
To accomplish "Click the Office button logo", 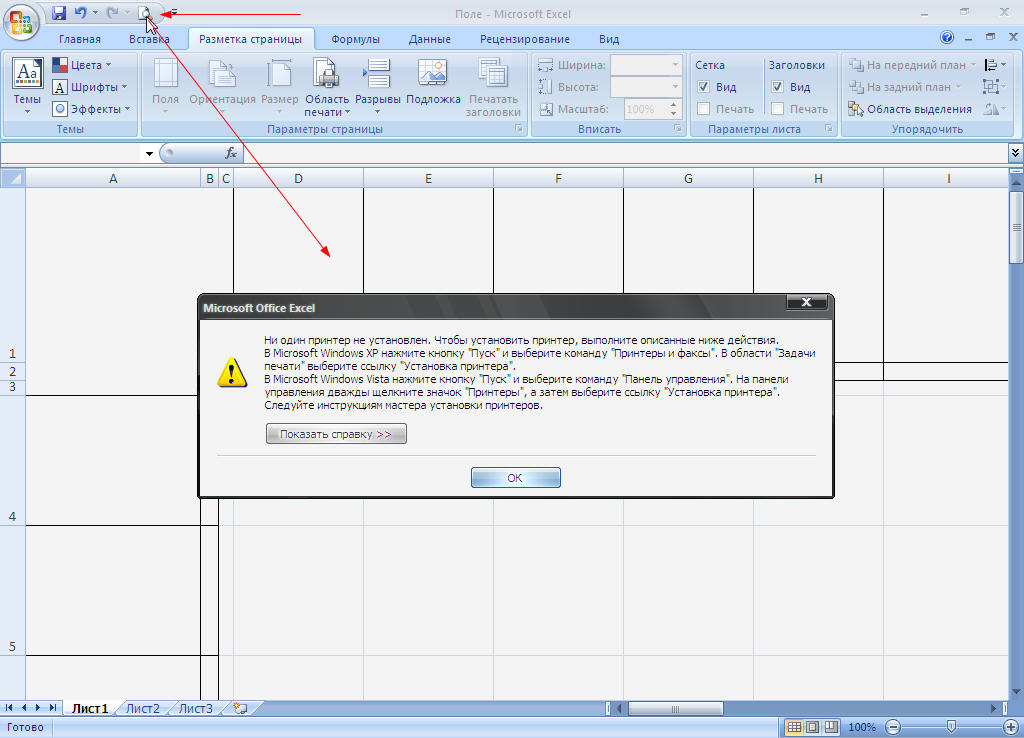I will [x=20, y=21].
